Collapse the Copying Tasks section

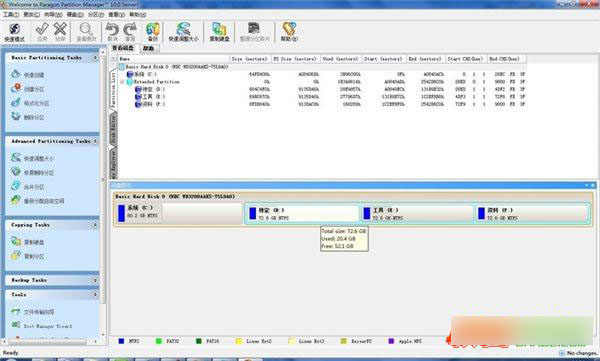95,225
